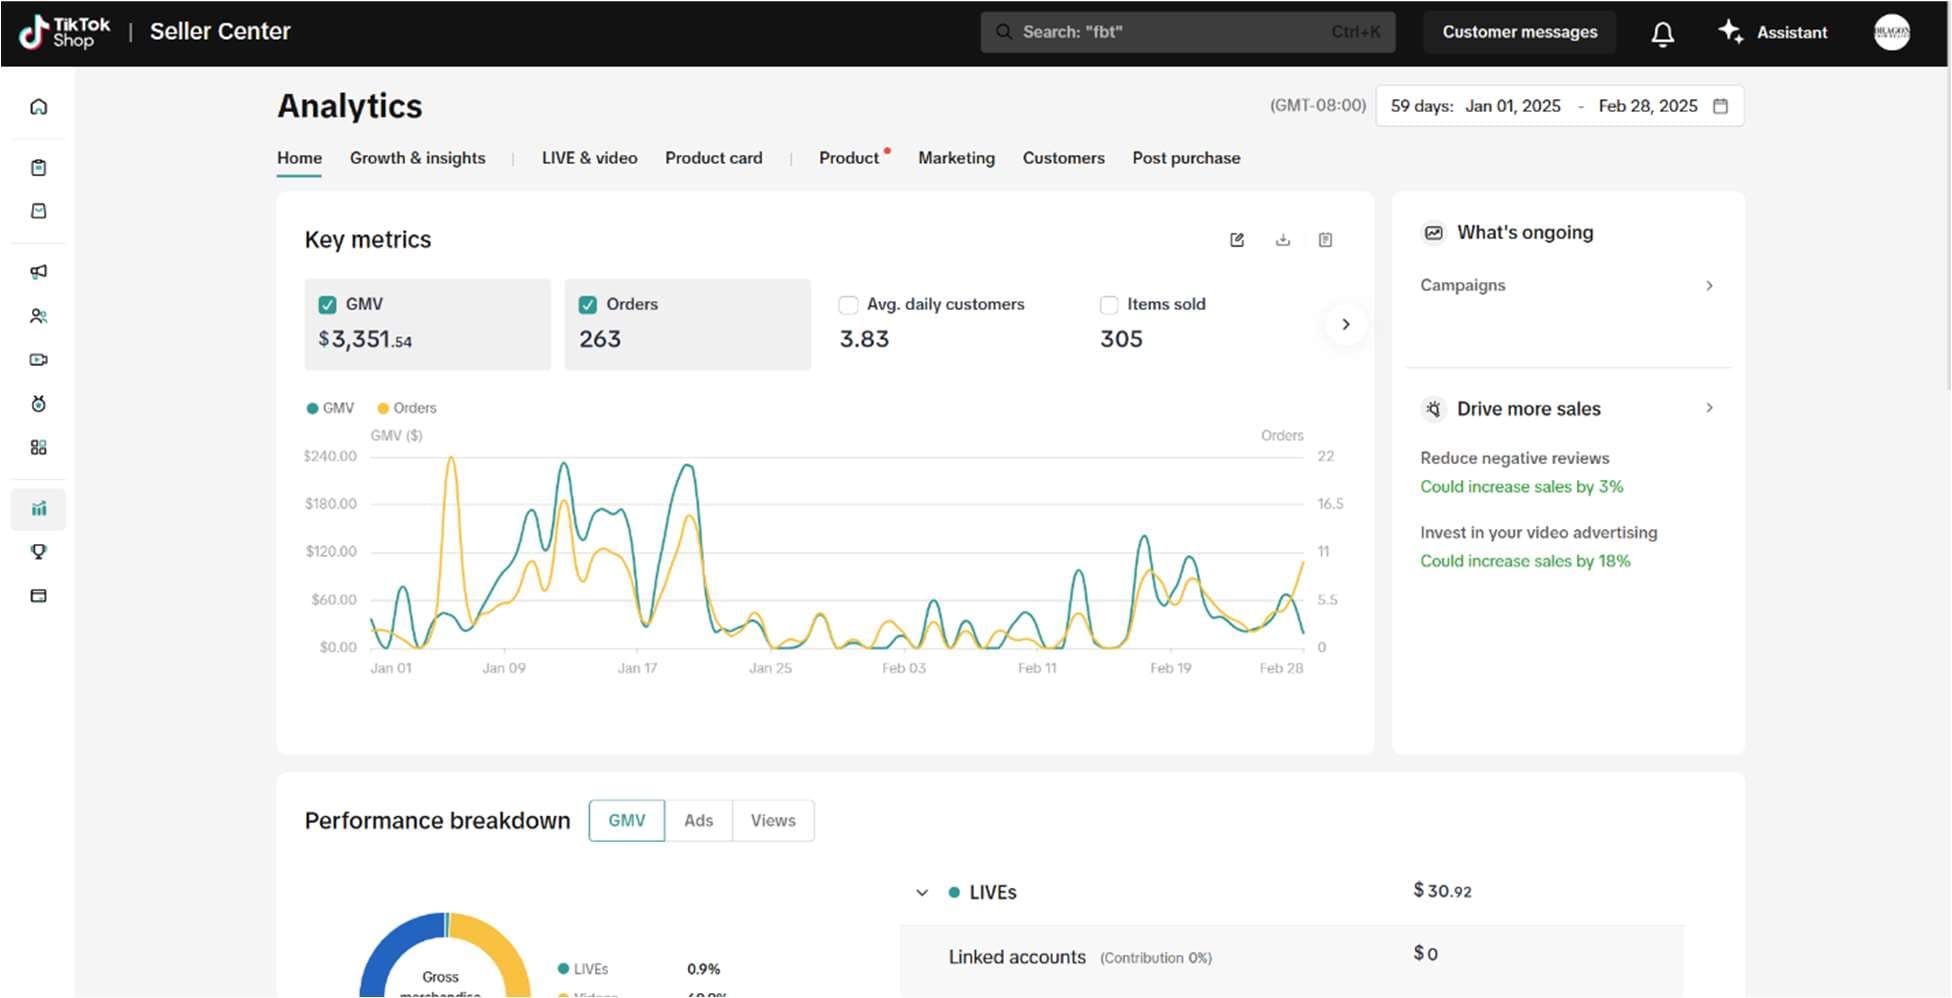Download Key metrics data via the download icon
The height and width of the screenshot is (998, 1952).
point(1283,240)
